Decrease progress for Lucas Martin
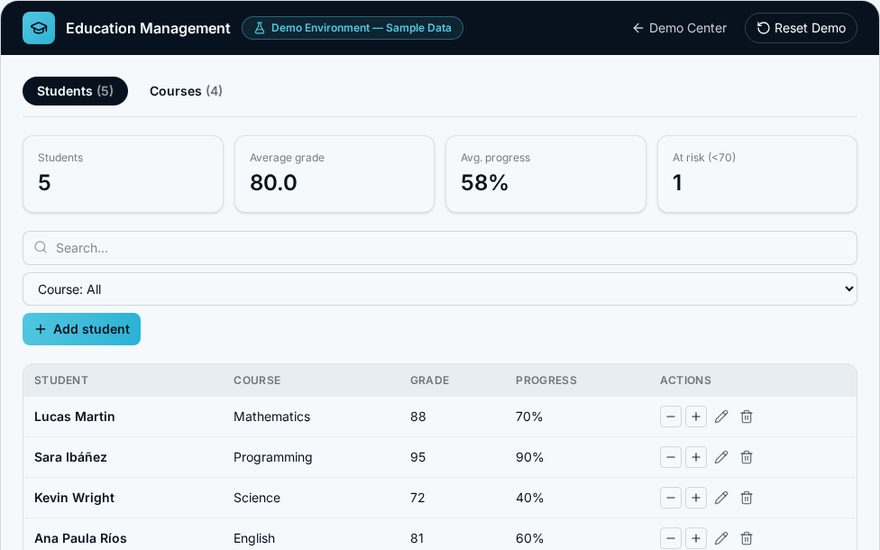Image resolution: width=880 pixels, height=550 pixels. pos(671,417)
